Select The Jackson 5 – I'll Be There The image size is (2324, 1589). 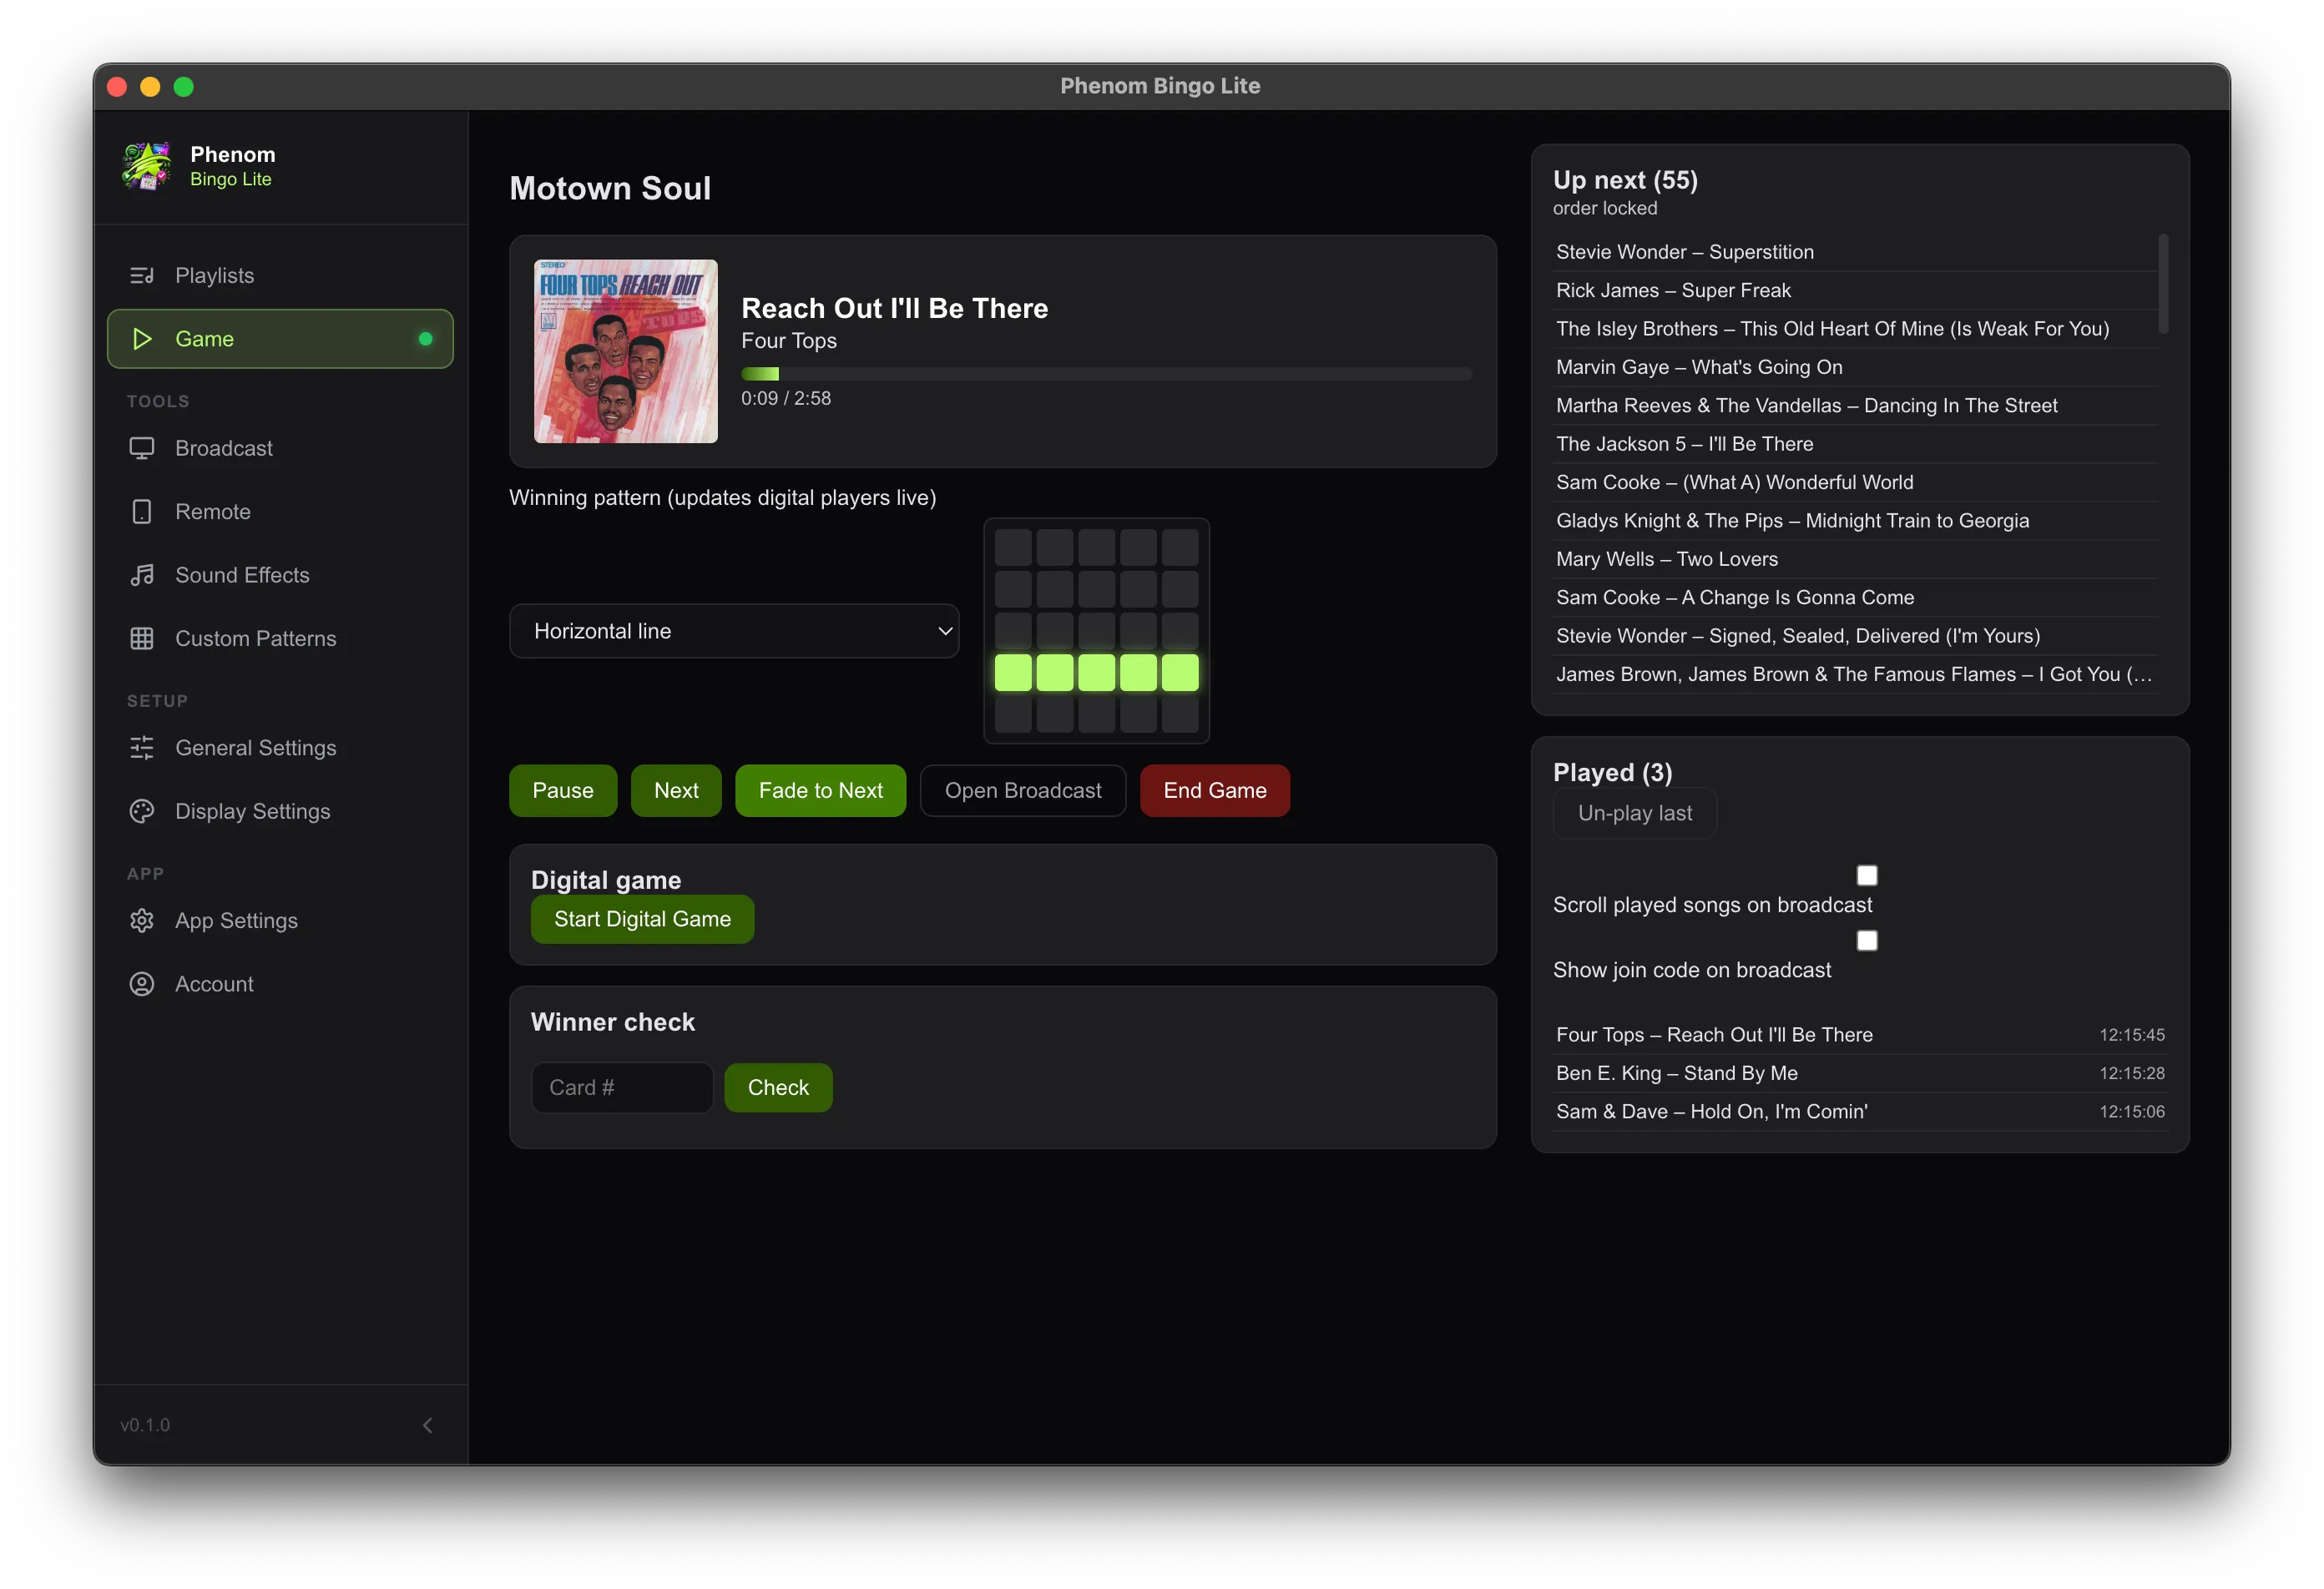1856,444
